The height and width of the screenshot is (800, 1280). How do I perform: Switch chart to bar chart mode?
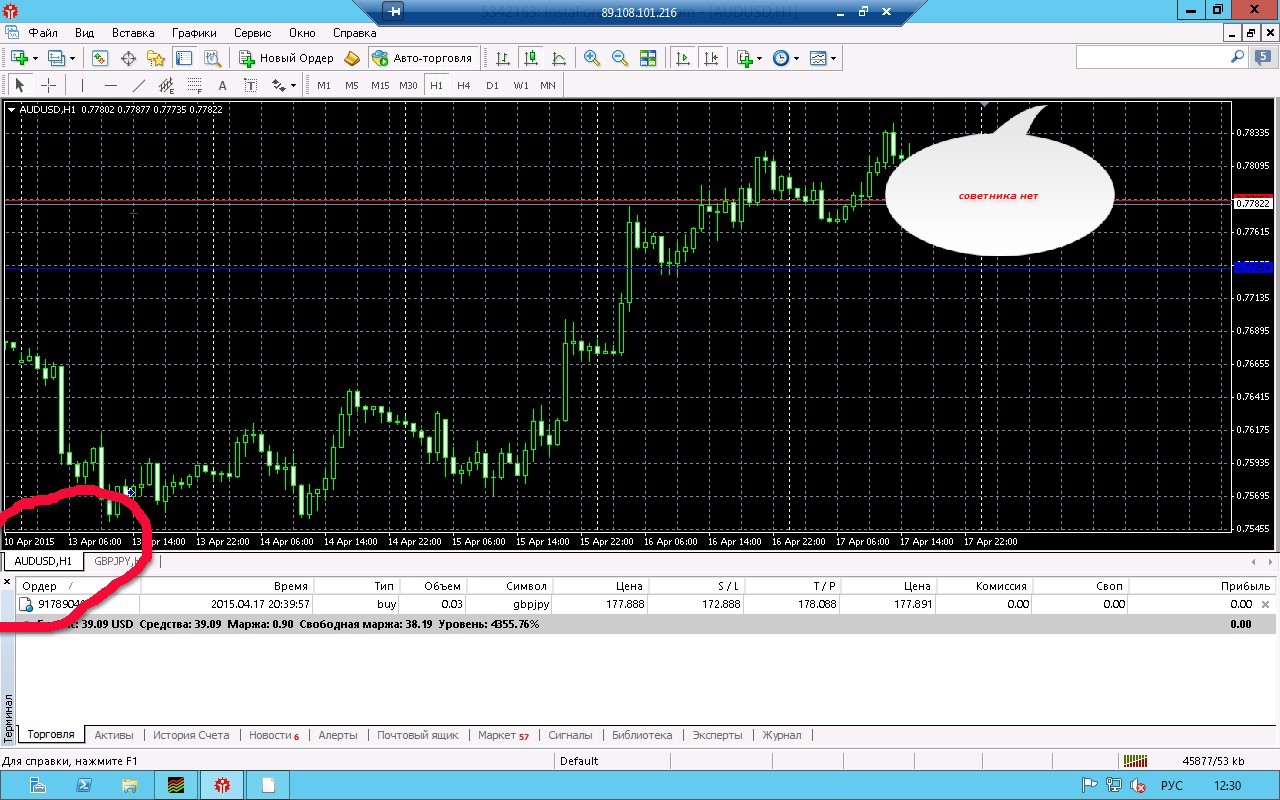pyautogui.click(x=503, y=58)
